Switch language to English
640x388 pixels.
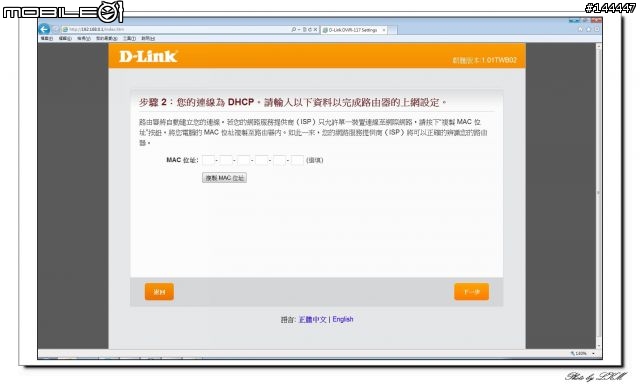tap(343, 319)
